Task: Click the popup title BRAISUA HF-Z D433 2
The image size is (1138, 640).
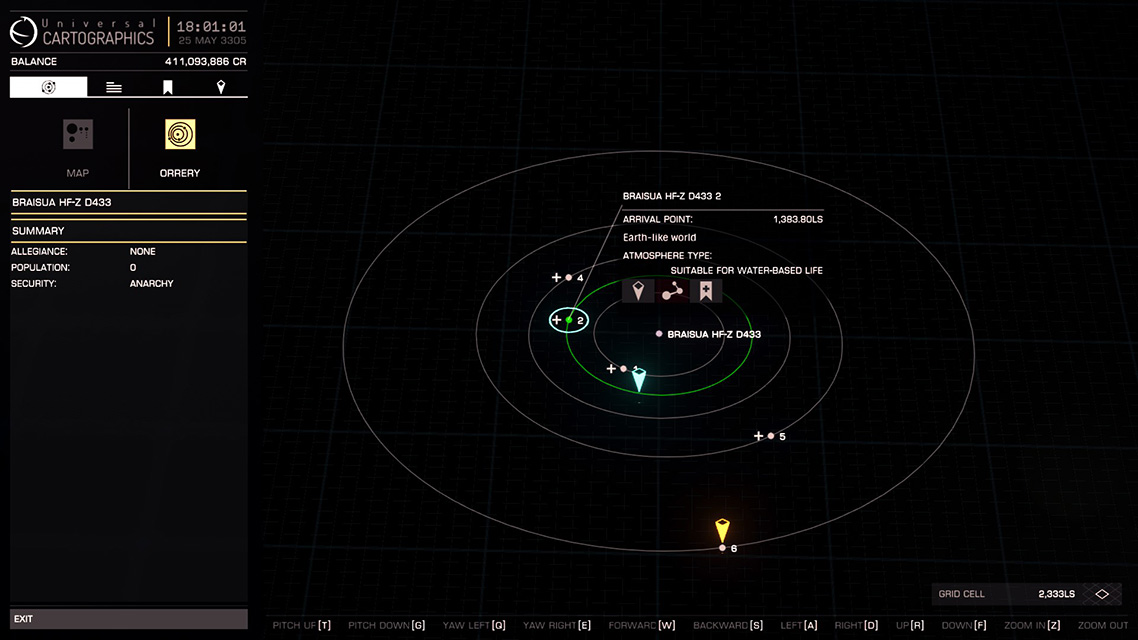Action: (x=672, y=196)
